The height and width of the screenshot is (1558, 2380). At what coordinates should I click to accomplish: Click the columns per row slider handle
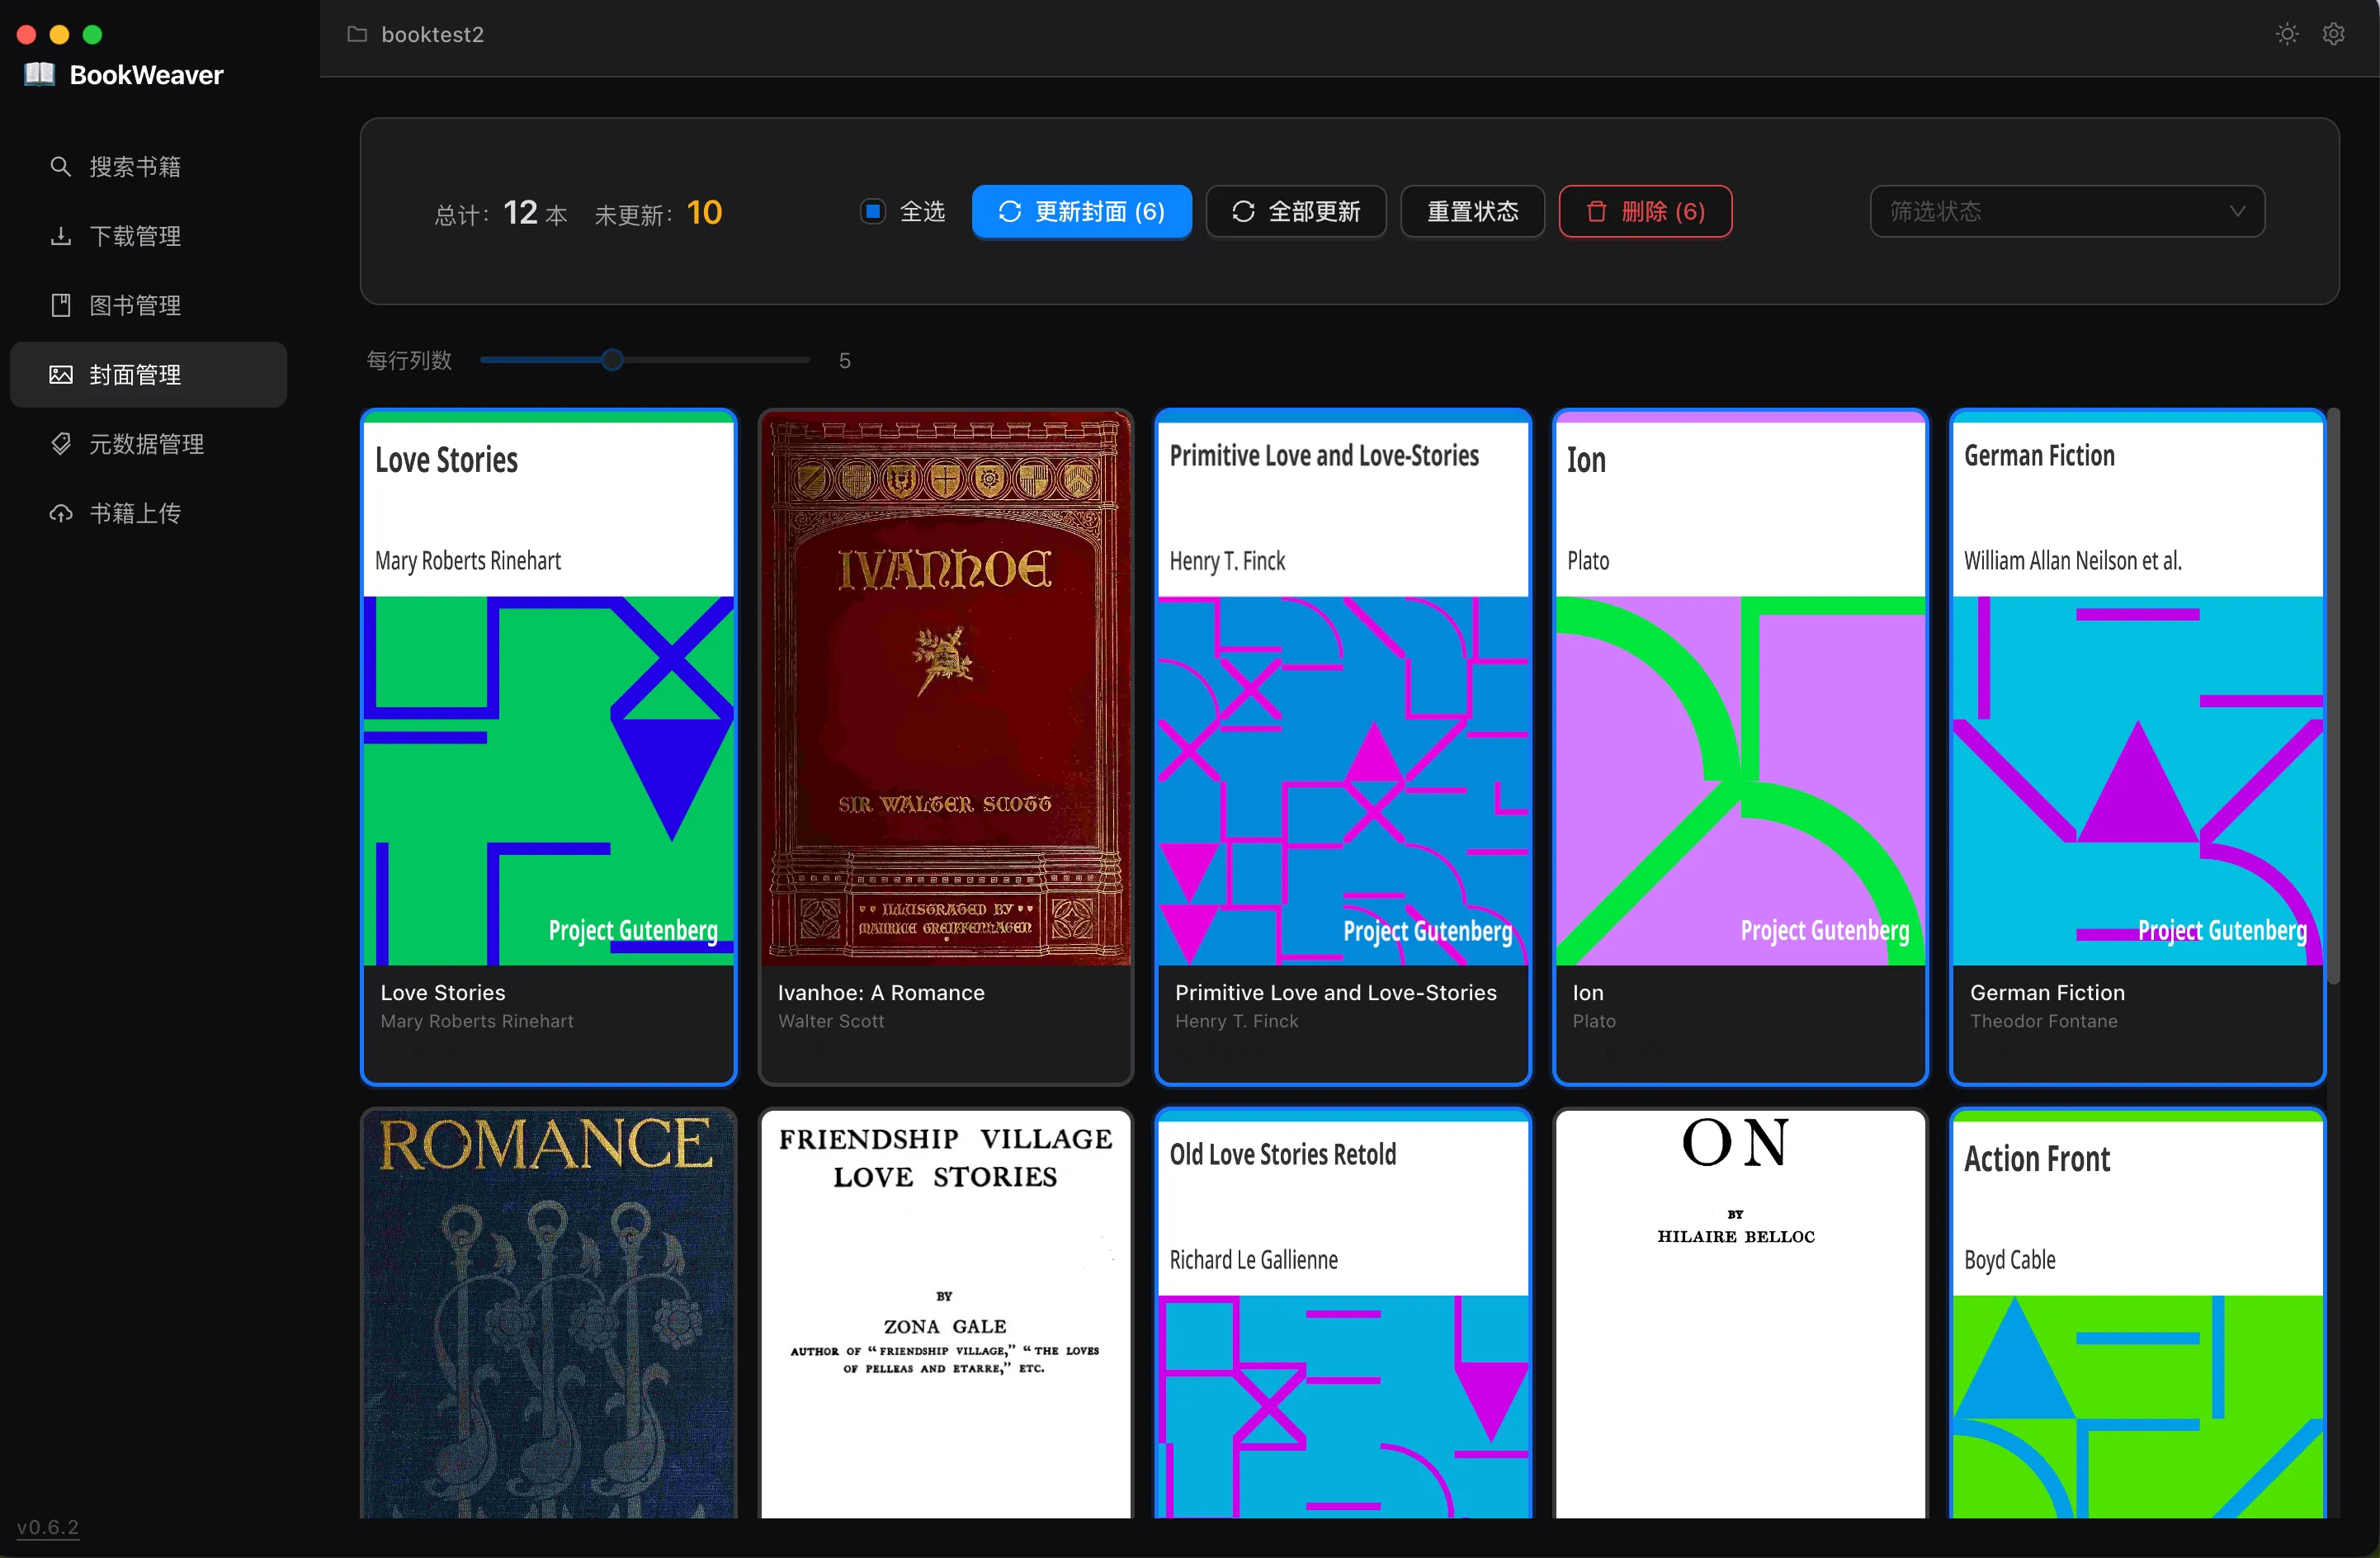tap(612, 360)
